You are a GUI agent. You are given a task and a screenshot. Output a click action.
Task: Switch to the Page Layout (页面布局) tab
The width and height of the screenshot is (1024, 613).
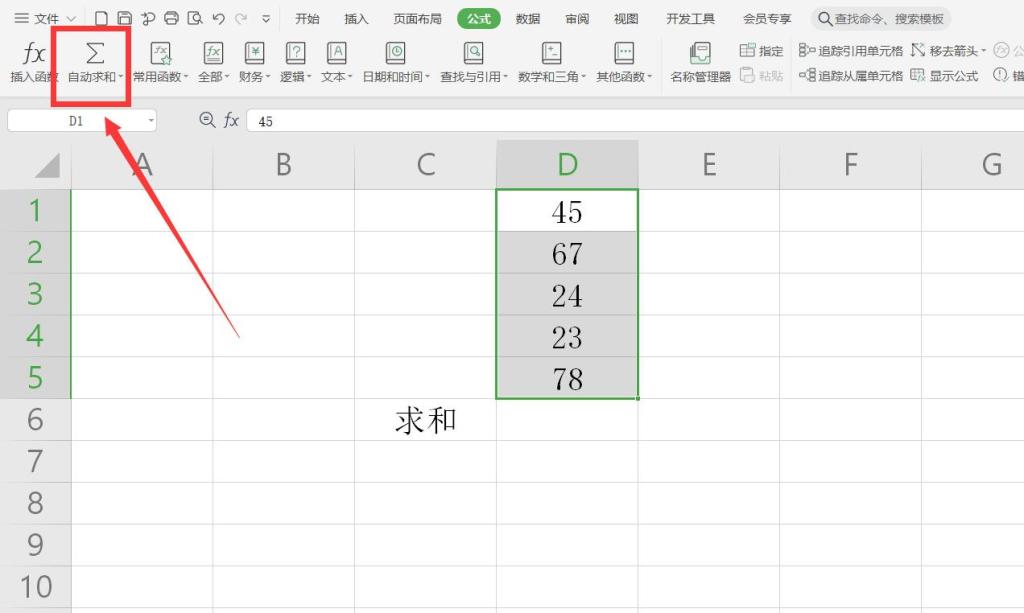pyautogui.click(x=417, y=18)
